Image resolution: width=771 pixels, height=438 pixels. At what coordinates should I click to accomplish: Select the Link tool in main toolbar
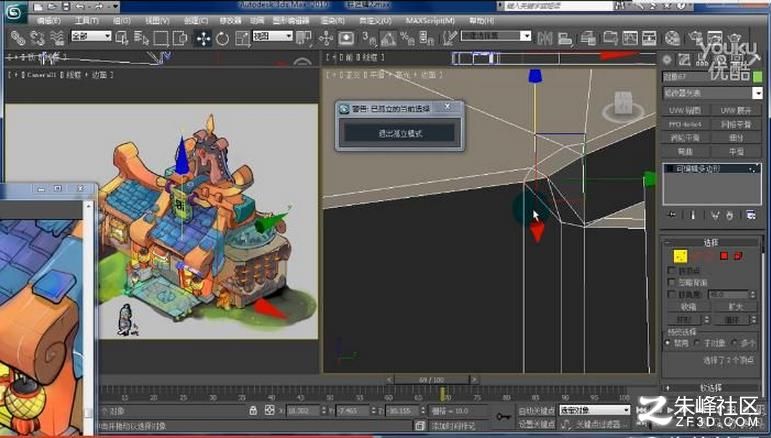(x=18, y=38)
